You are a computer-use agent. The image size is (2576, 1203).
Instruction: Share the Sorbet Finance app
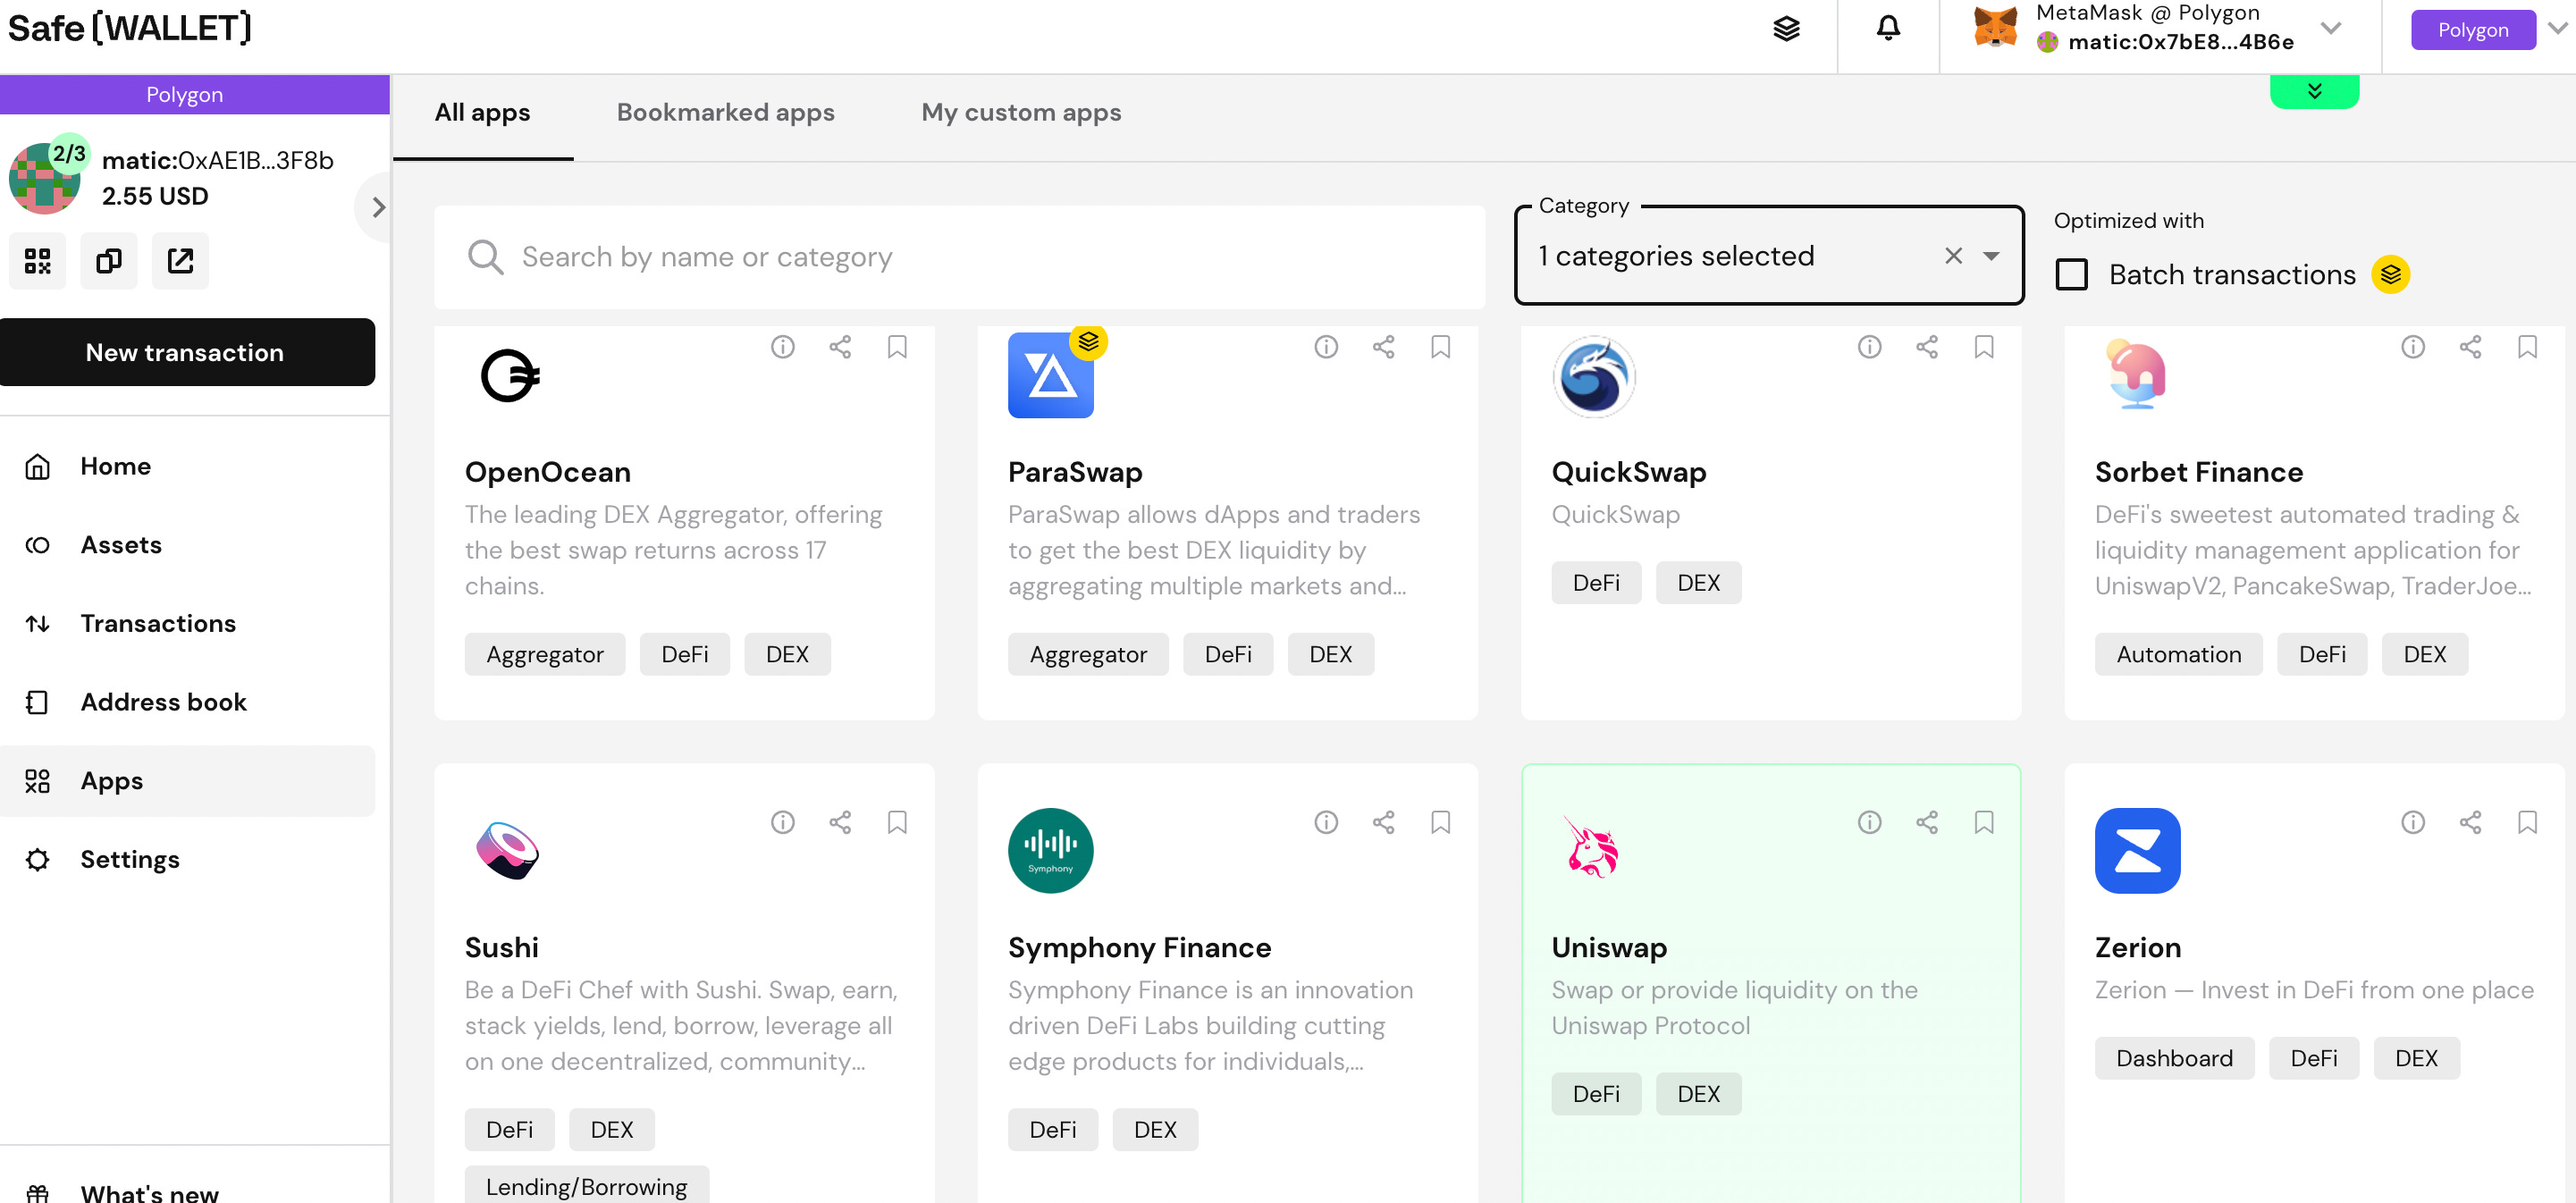2470,347
